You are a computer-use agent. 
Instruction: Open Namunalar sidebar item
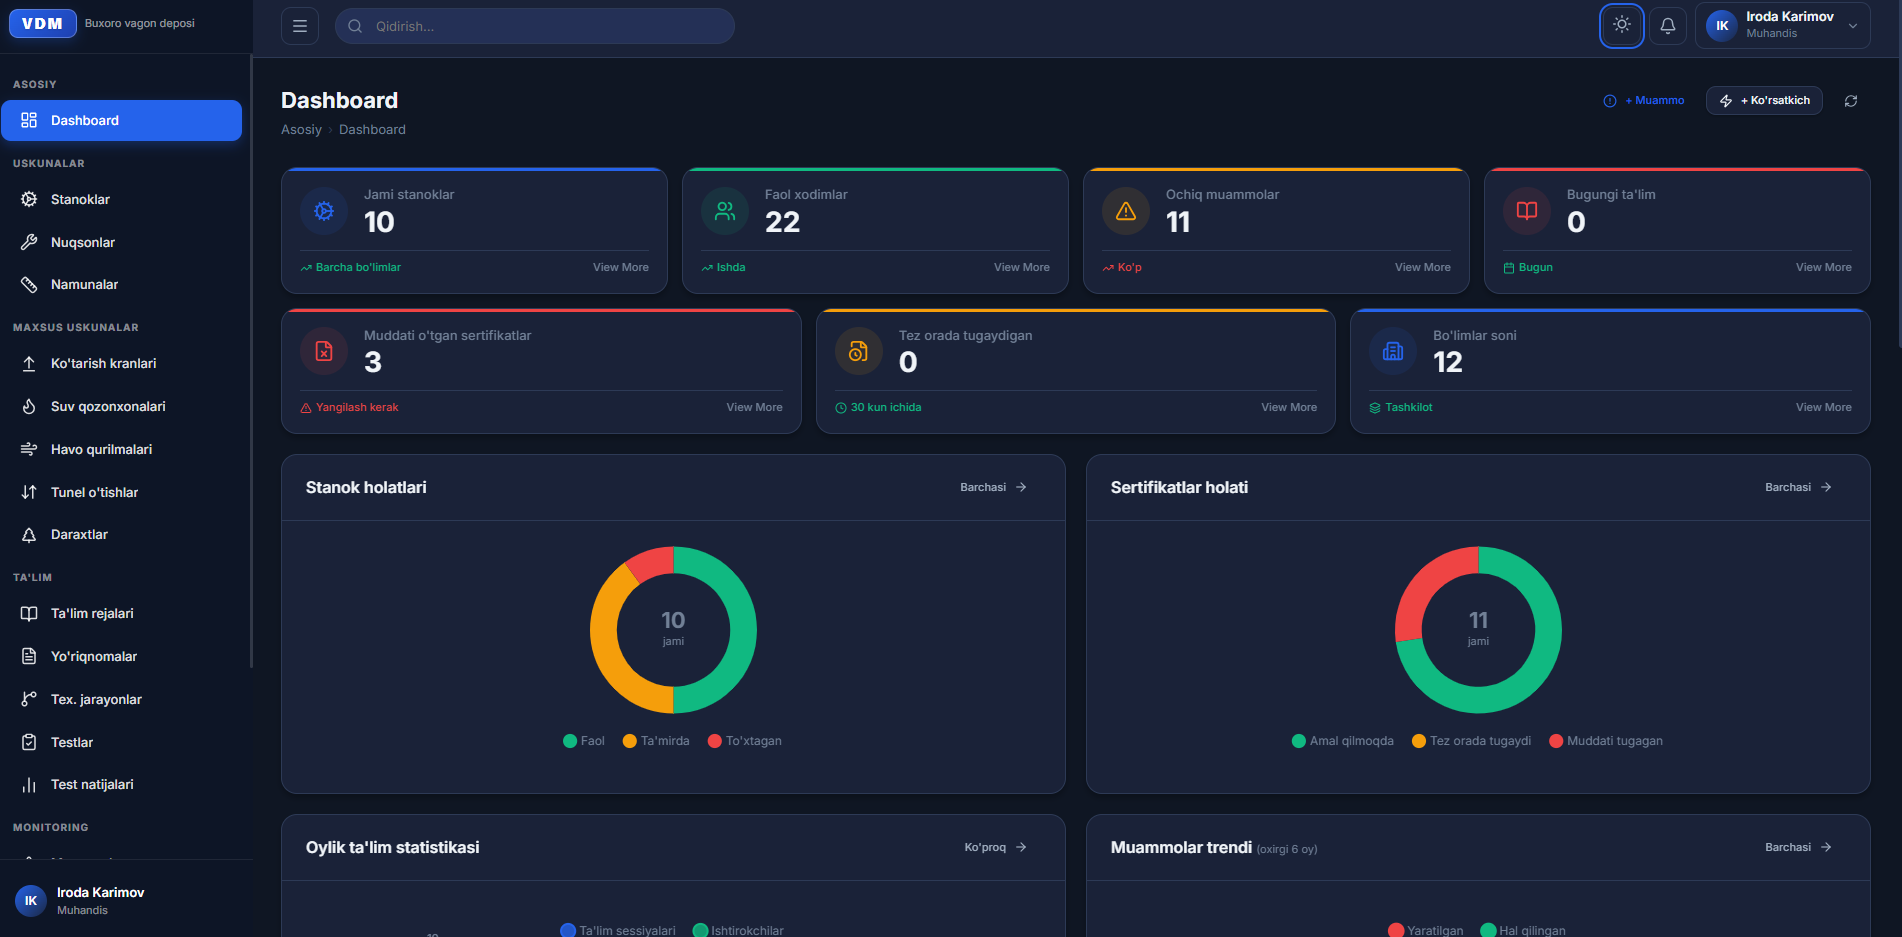coord(121,284)
